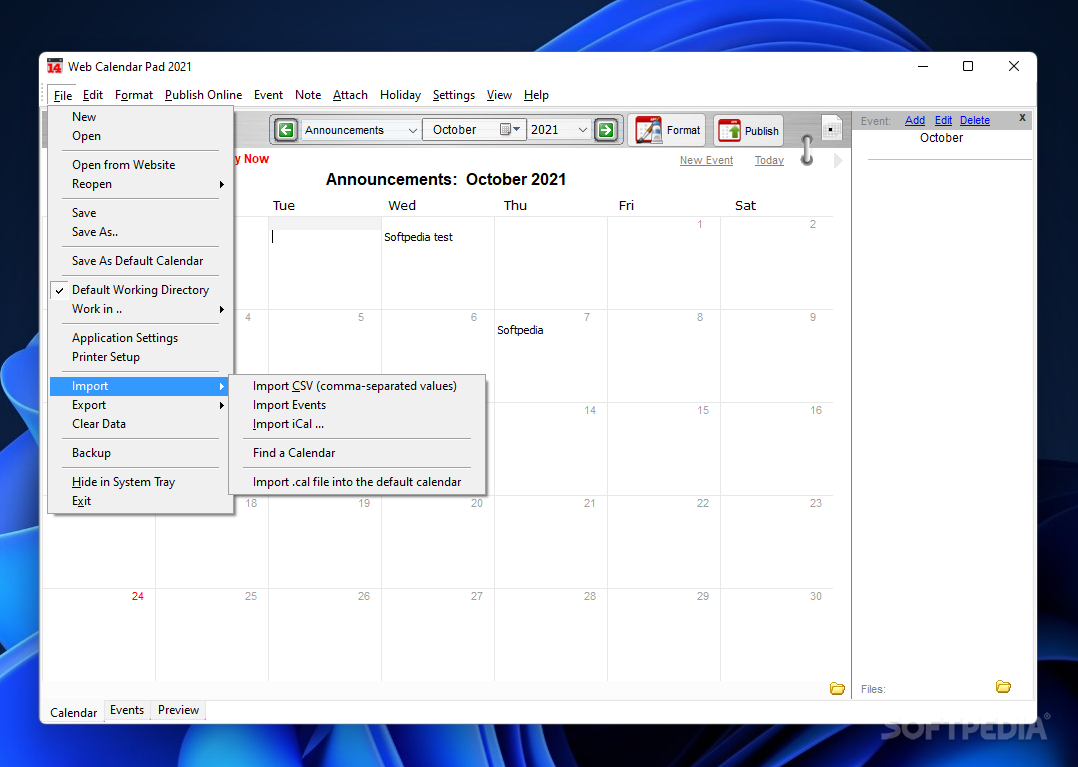
Task: Choose New from the File menu
Action: [x=141, y=117]
